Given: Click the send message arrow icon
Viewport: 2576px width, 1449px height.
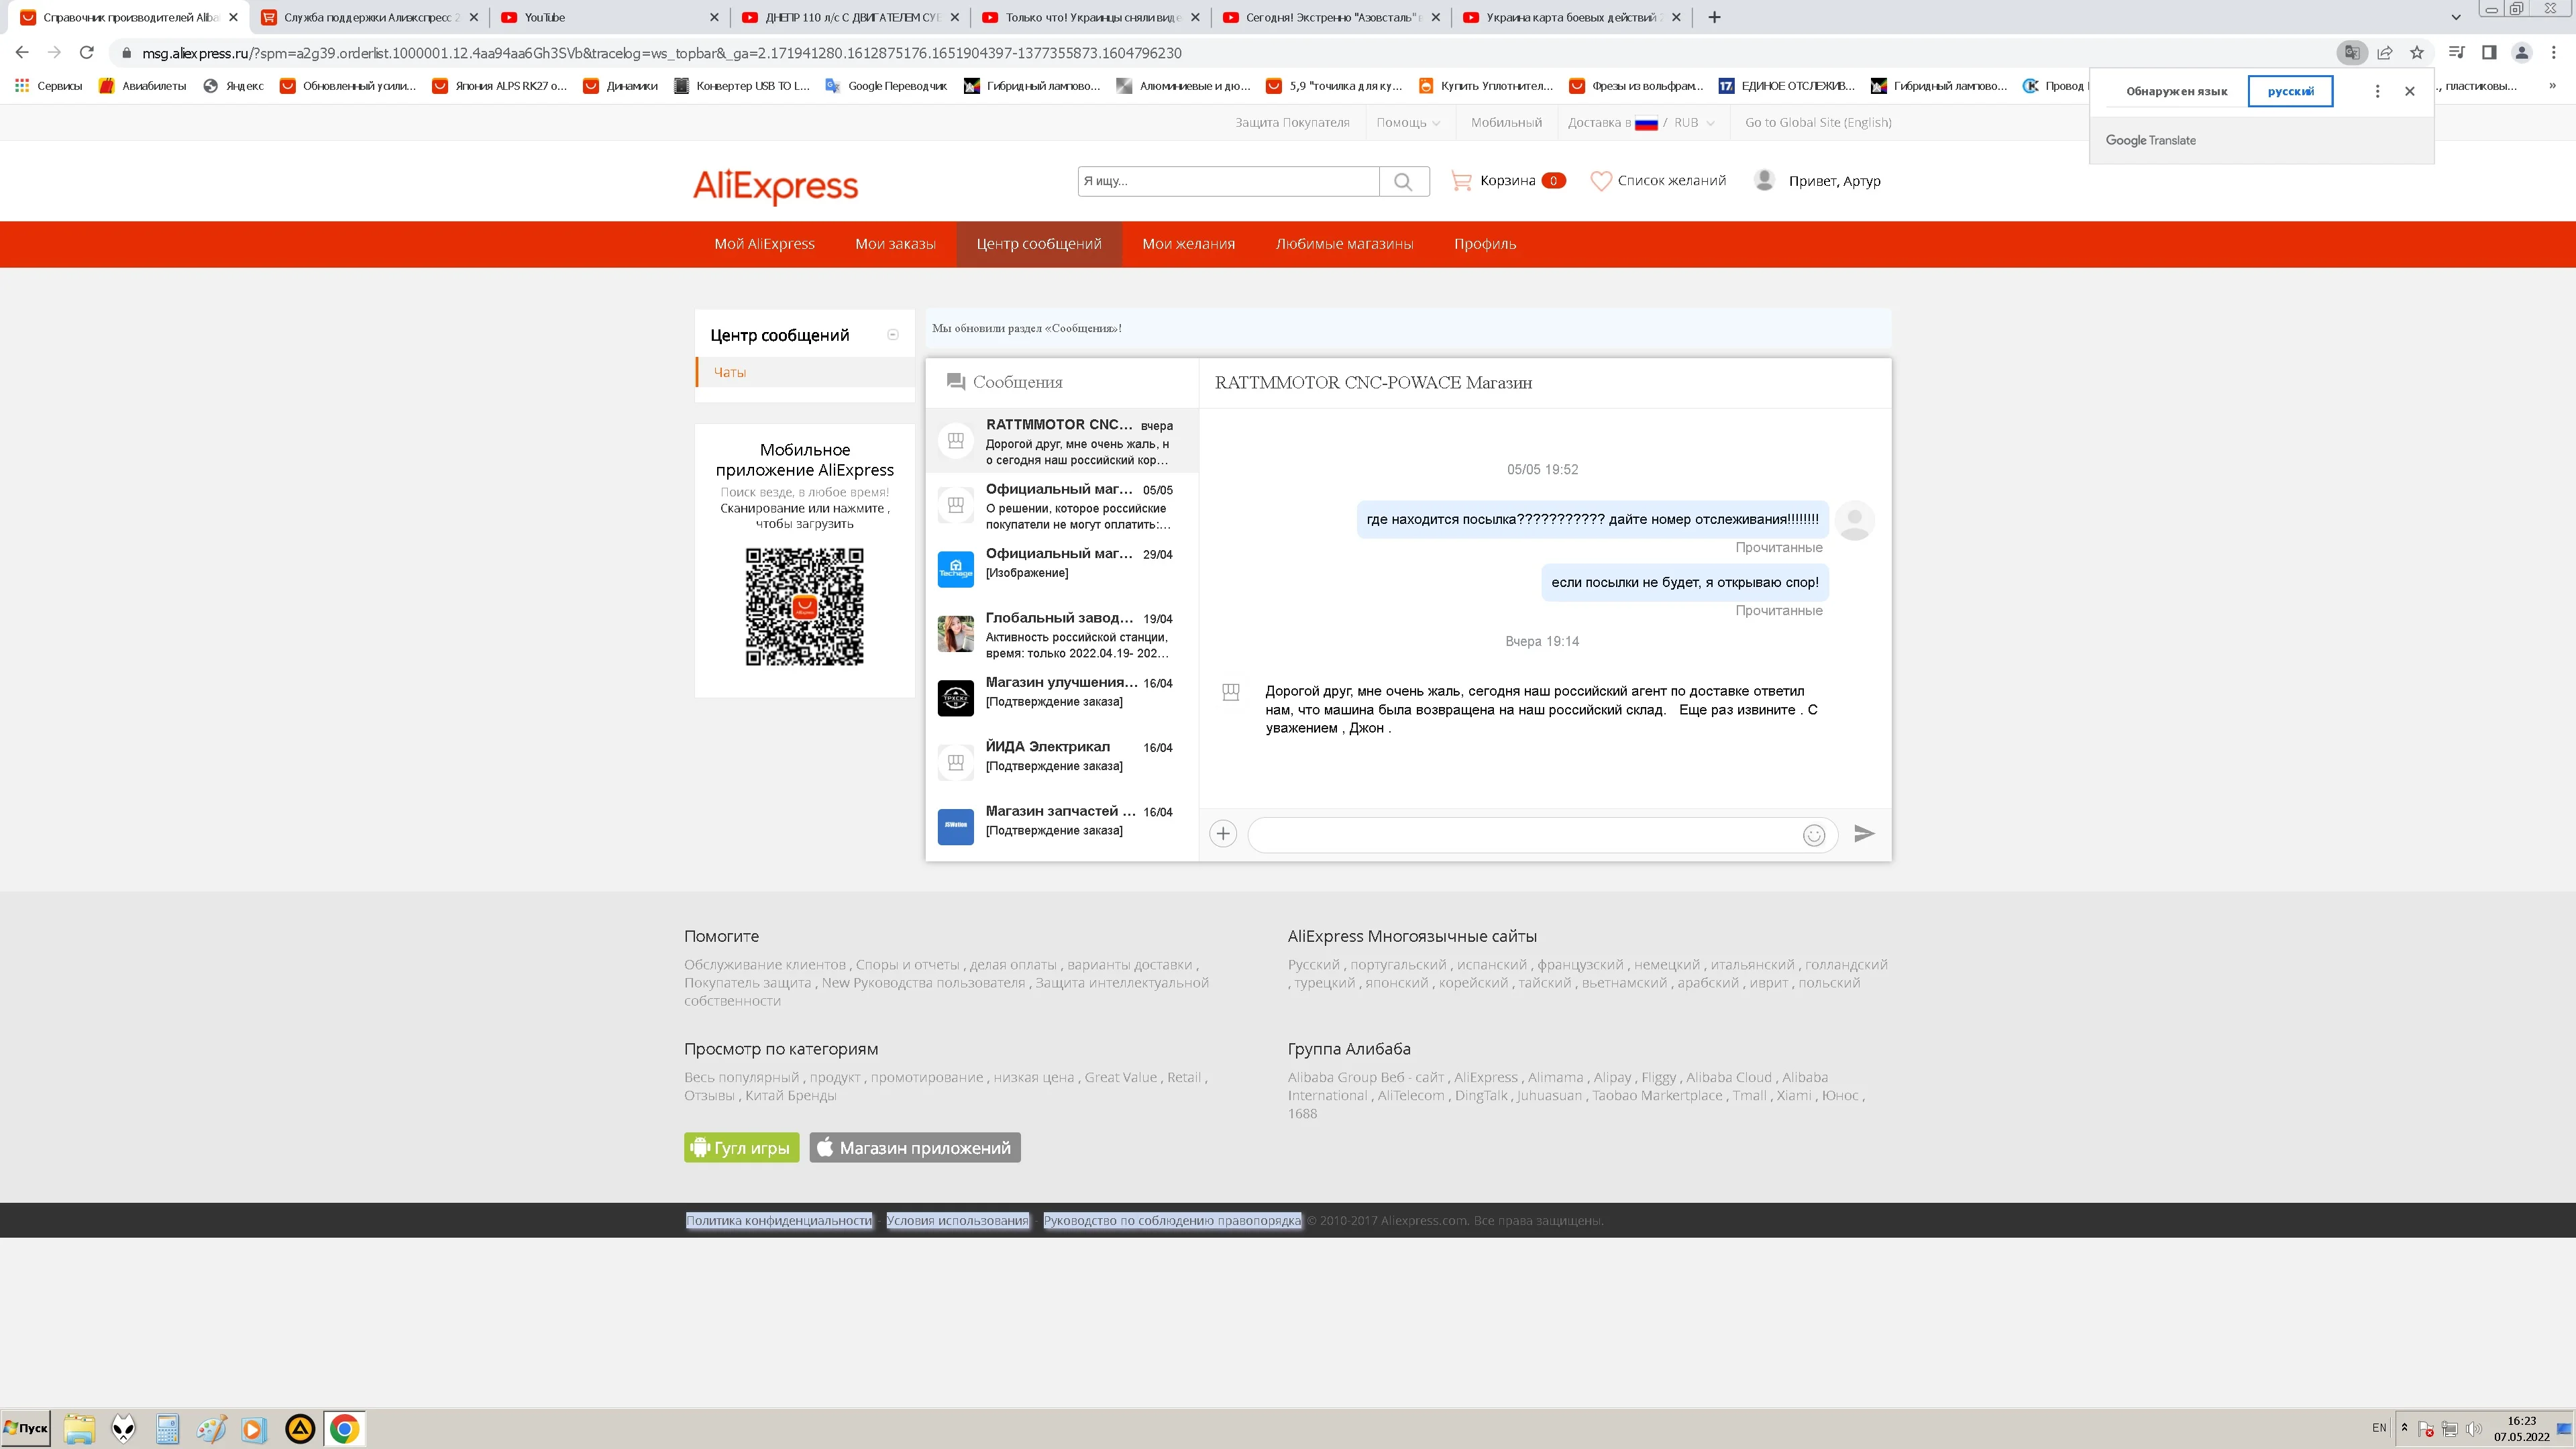Looking at the screenshot, I should click(1863, 834).
